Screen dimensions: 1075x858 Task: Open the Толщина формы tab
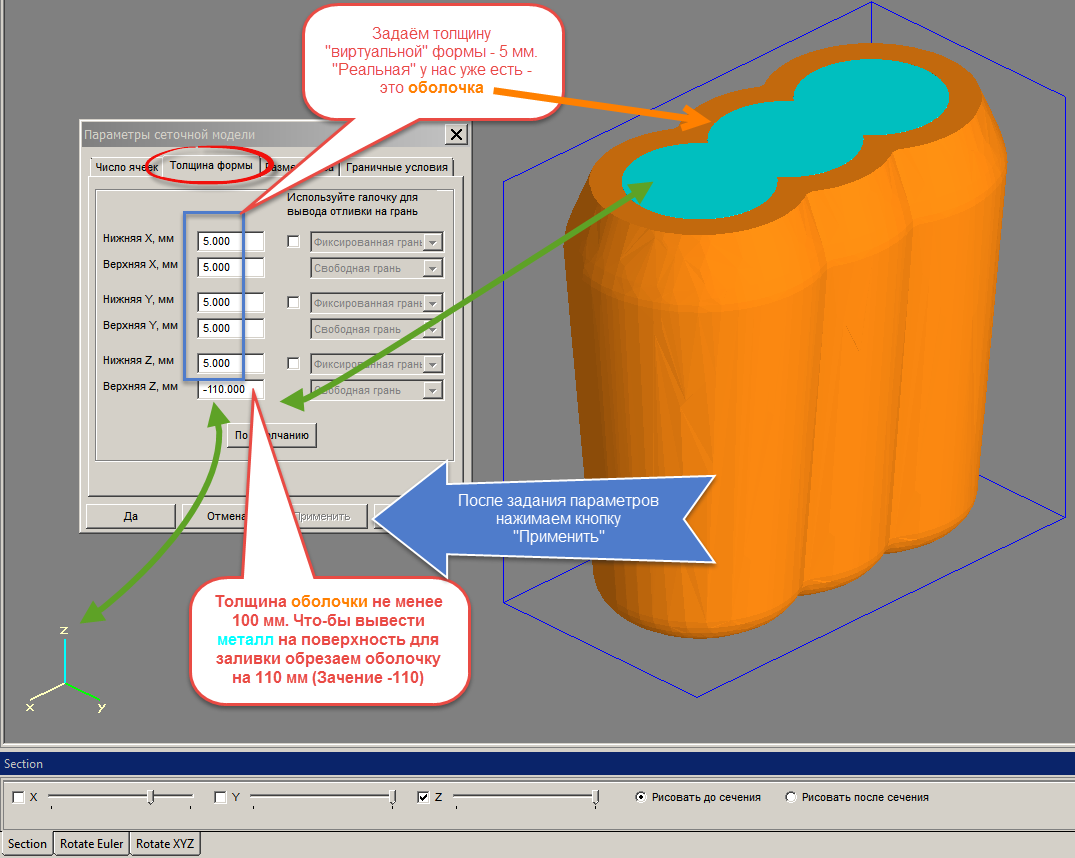(211, 165)
